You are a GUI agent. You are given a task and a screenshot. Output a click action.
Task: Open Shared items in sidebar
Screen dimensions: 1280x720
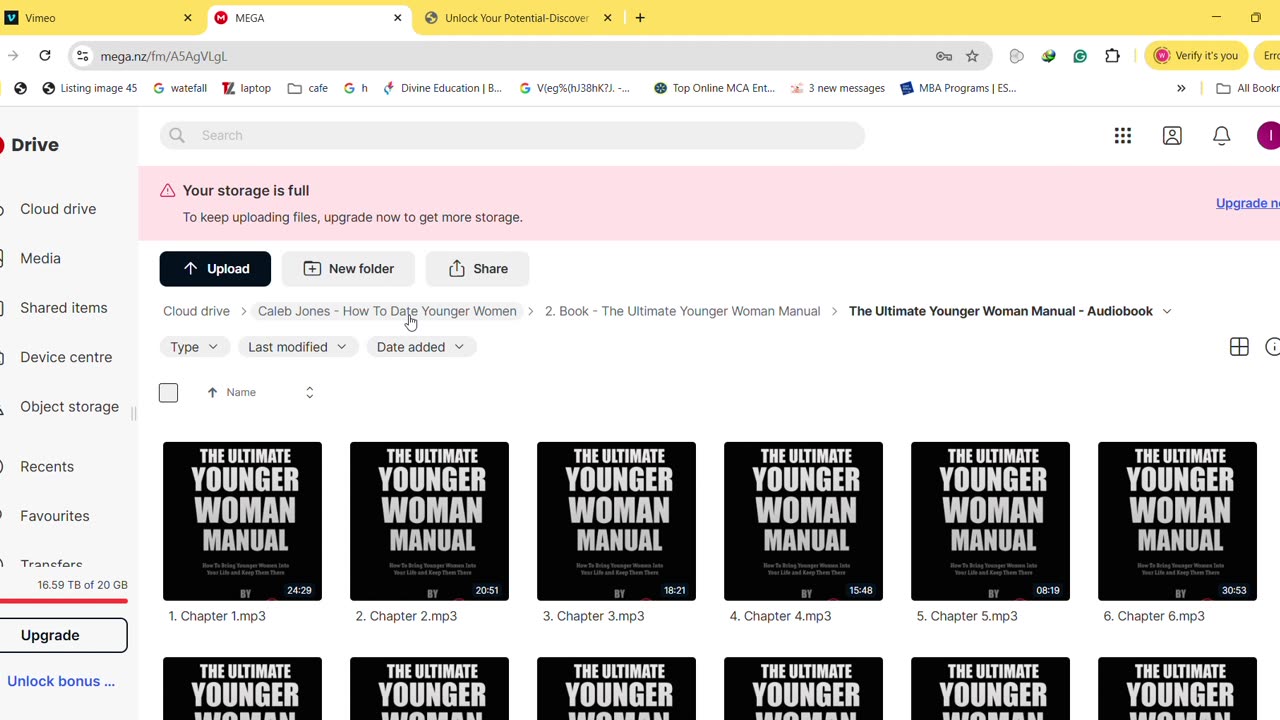[63, 308]
